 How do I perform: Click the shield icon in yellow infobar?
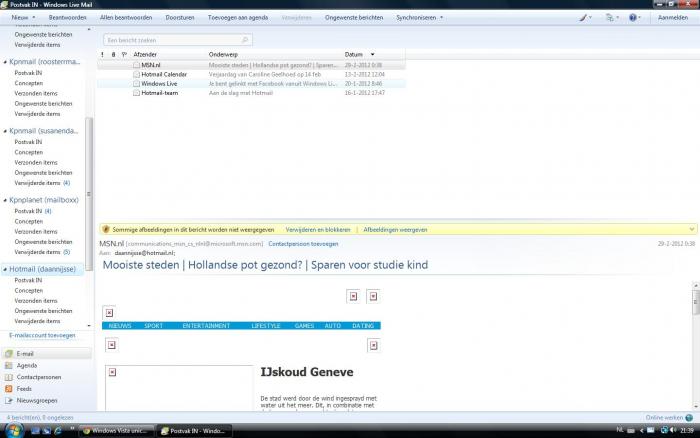point(106,229)
